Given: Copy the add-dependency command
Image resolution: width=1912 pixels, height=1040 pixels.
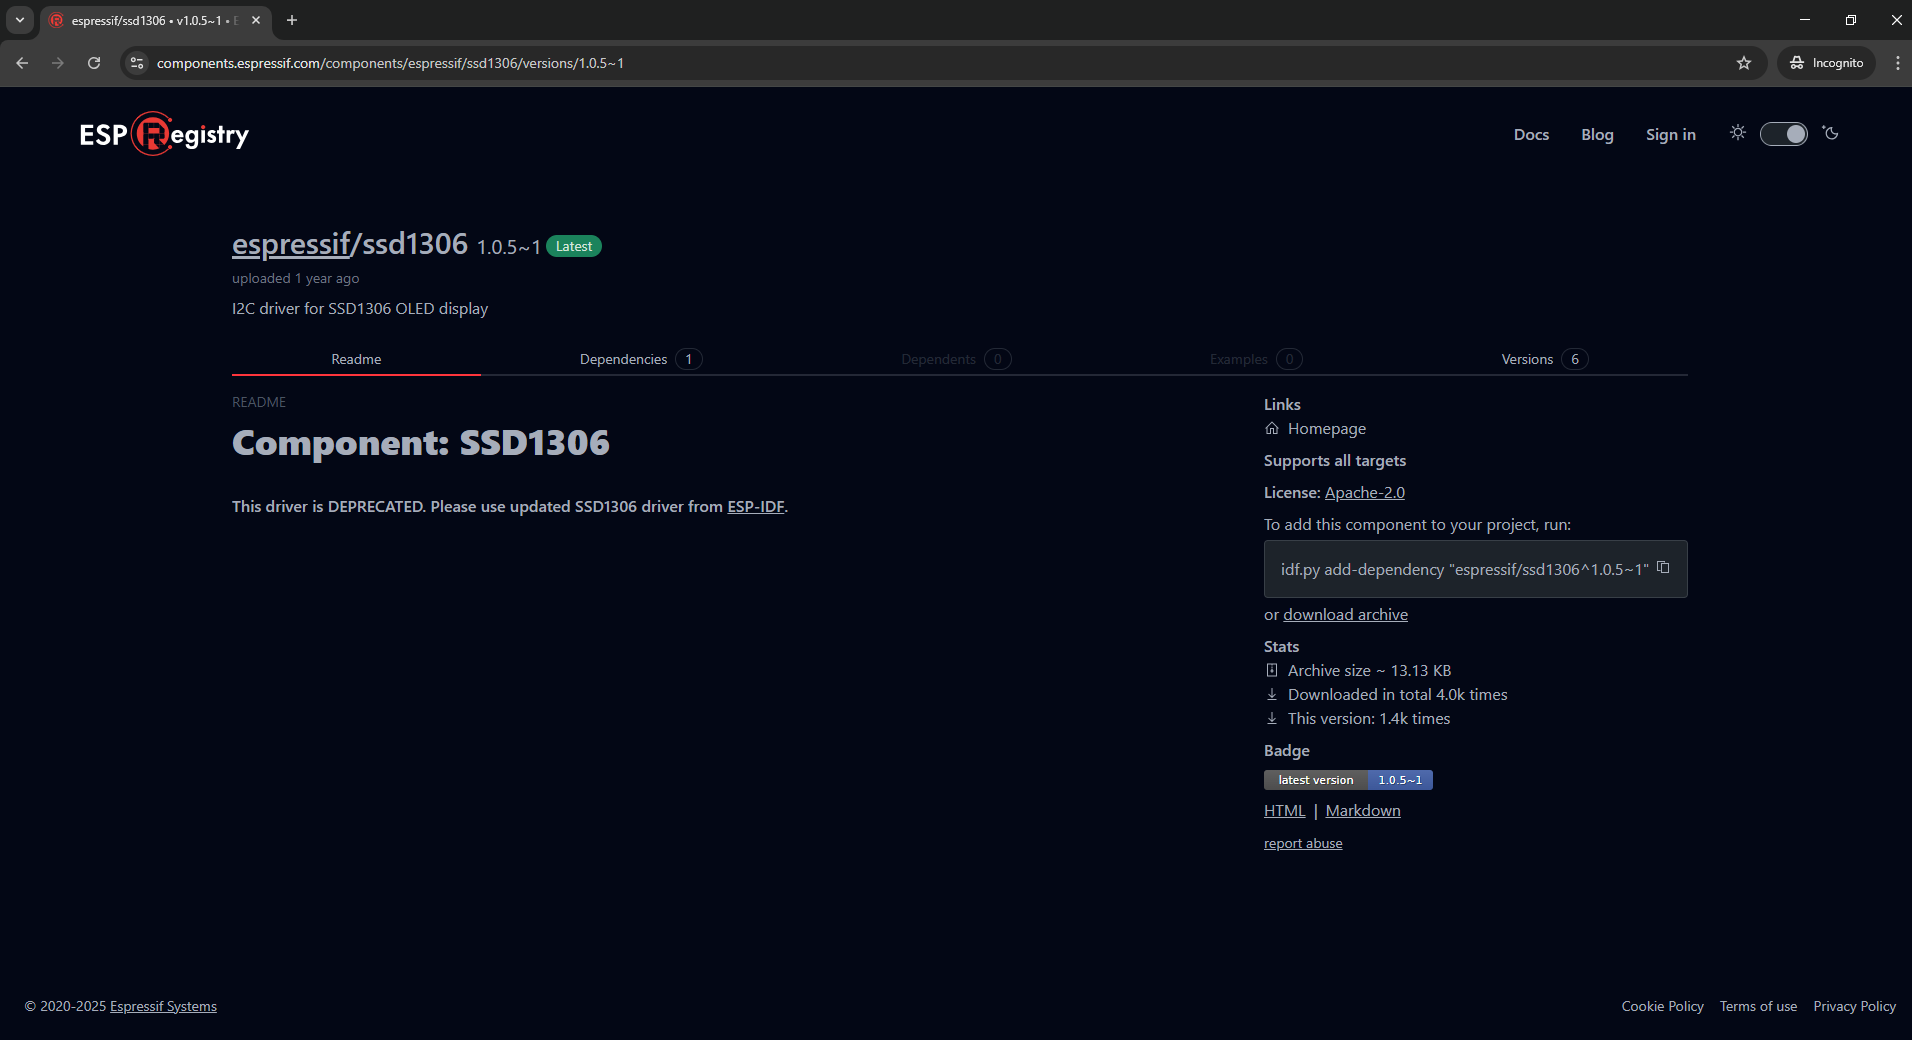Looking at the screenshot, I should coord(1663,567).
